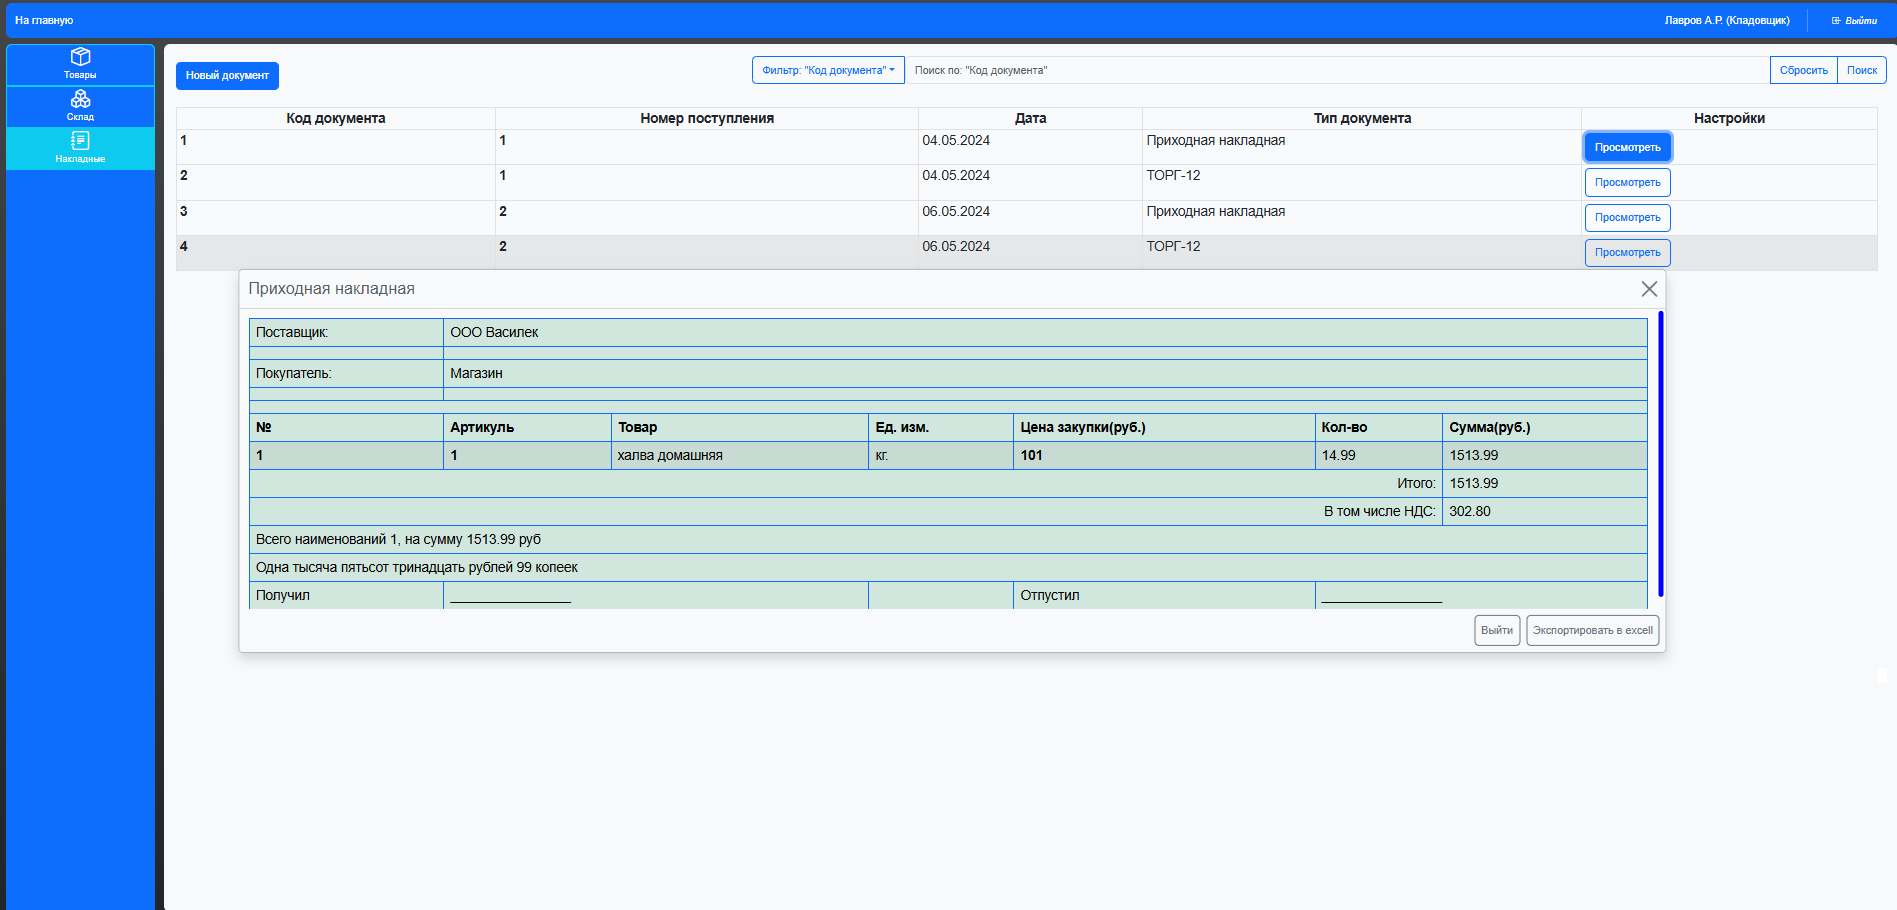1897x910 pixels.
Task: Click Экспортировать в excell button
Action: point(1592,630)
